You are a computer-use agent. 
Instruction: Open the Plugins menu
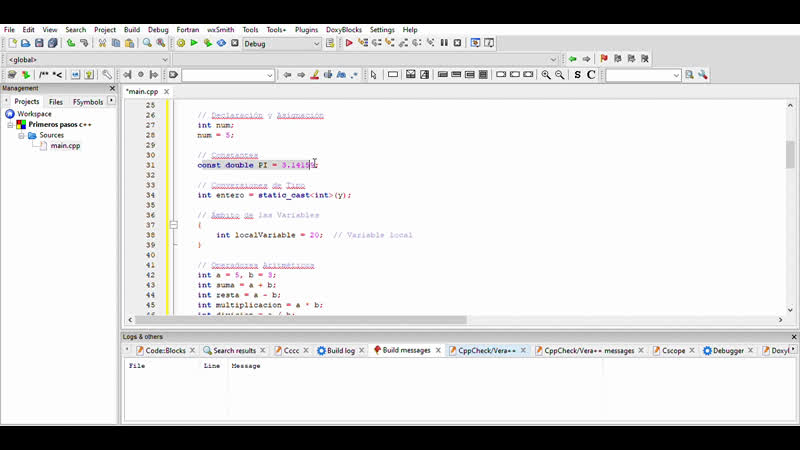(x=306, y=30)
